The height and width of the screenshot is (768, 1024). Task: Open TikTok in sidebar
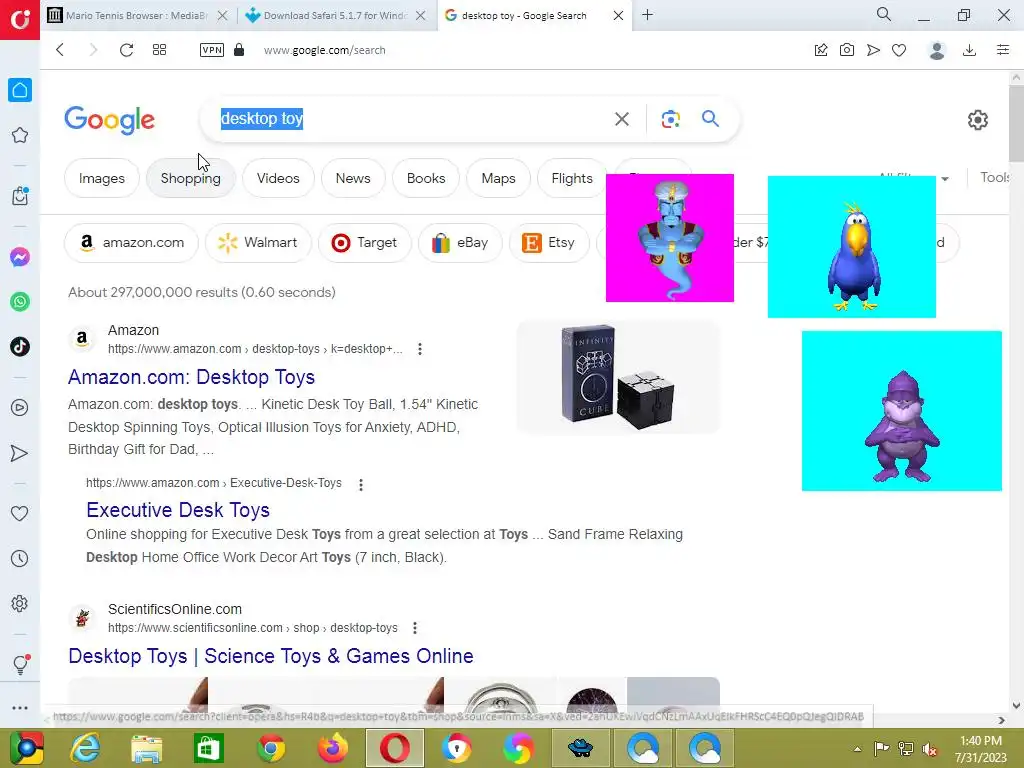[20, 346]
